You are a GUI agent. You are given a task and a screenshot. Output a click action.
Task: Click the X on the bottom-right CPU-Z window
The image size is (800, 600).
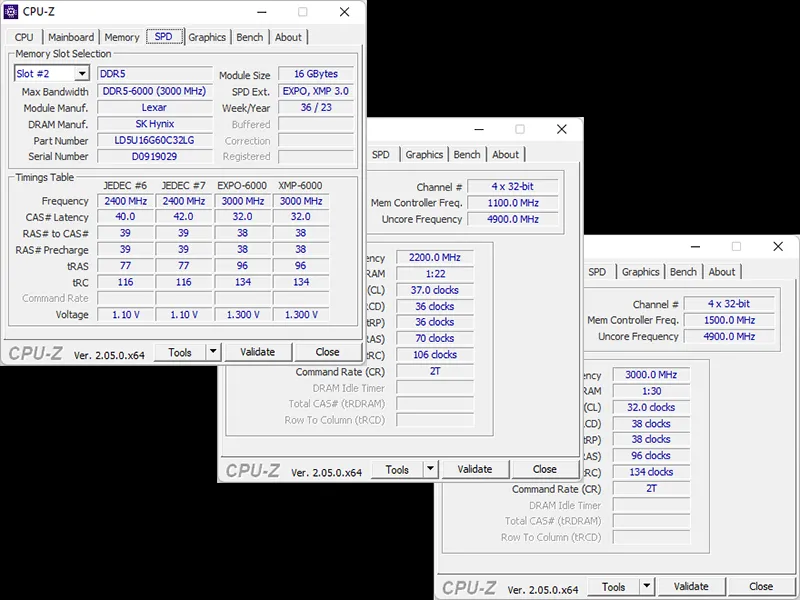(778, 246)
